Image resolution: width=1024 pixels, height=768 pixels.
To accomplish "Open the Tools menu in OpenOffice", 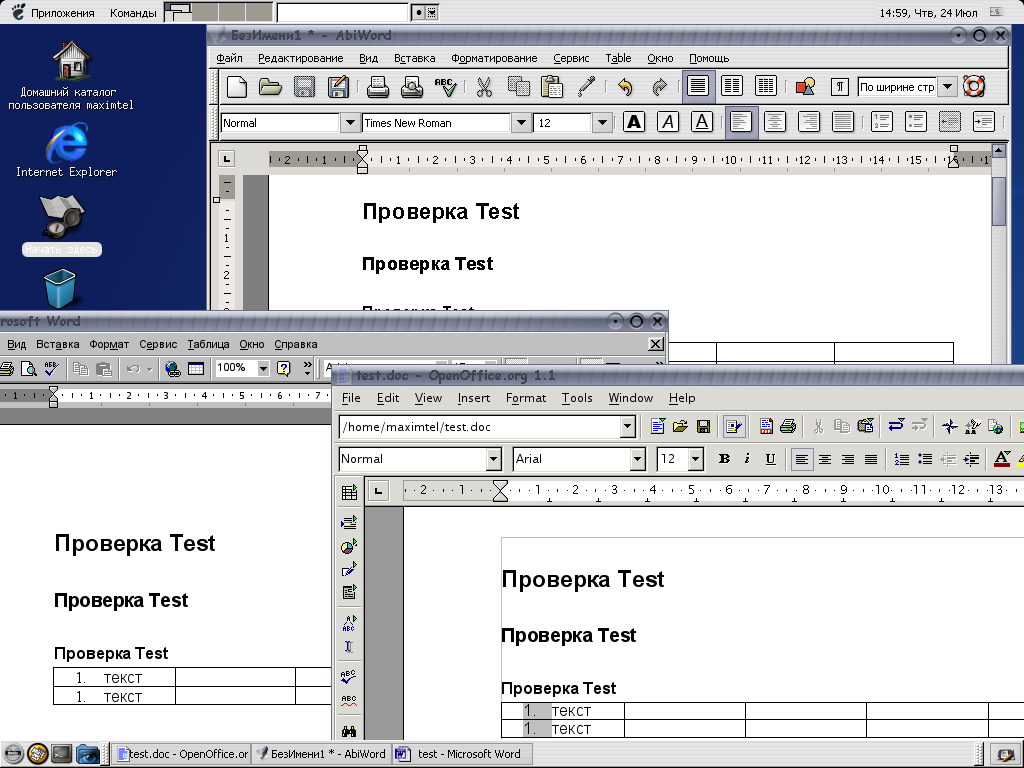I will [x=576, y=398].
